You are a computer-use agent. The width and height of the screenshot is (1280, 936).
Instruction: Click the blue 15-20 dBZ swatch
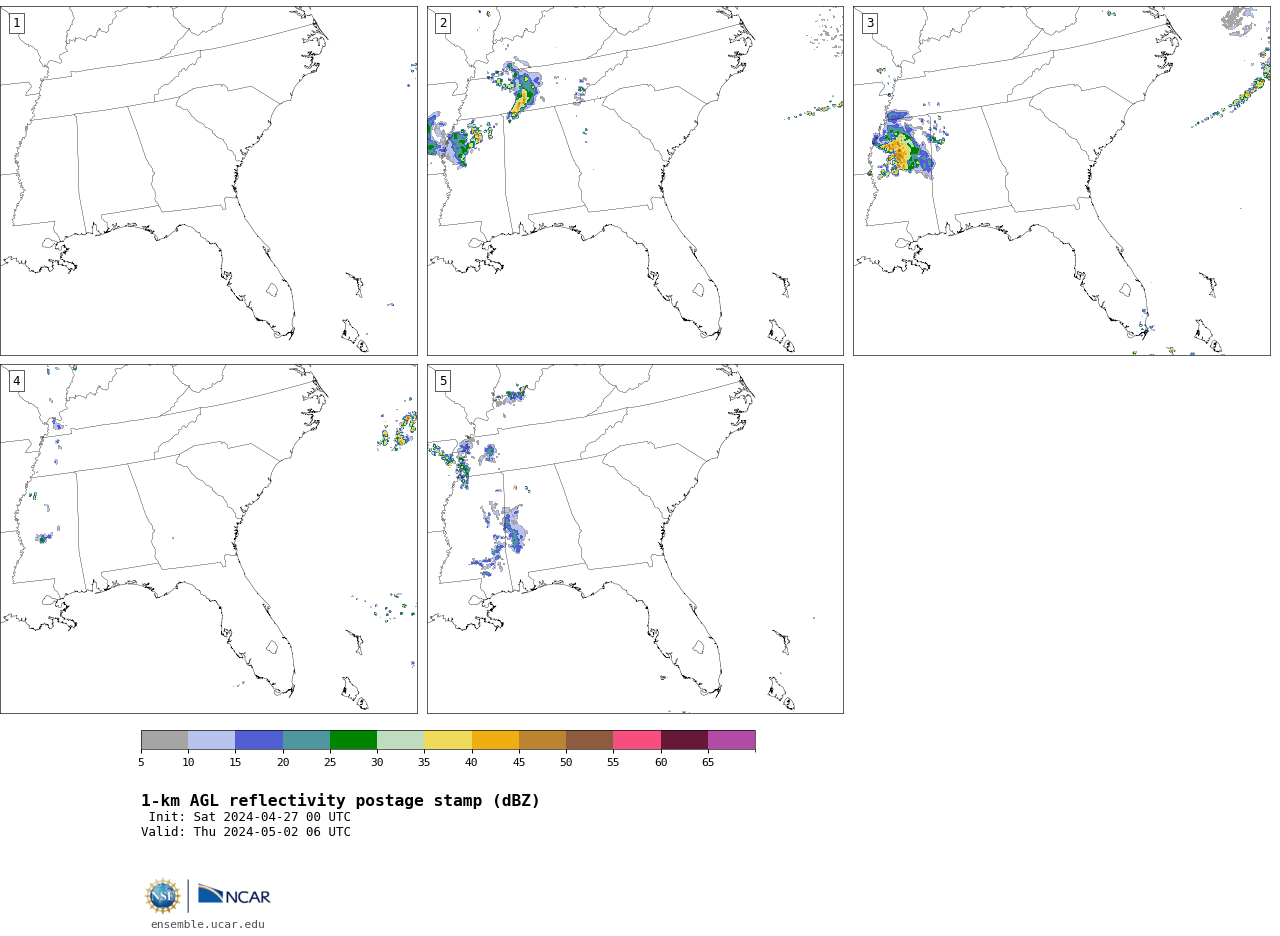[x=259, y=740]
